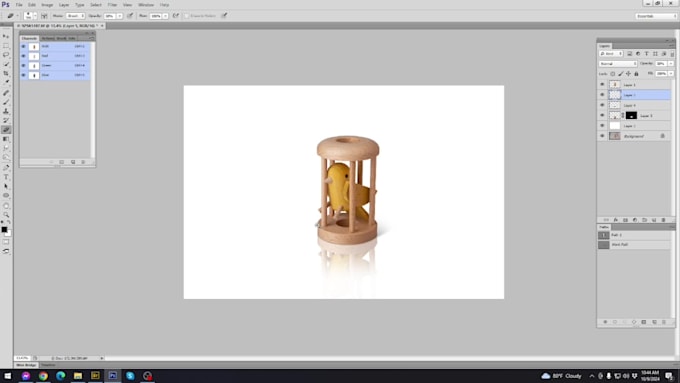Viewport: 680px width, 383px height.
Task: Select Path 1 in Paths panel
Action: (635, 235)
